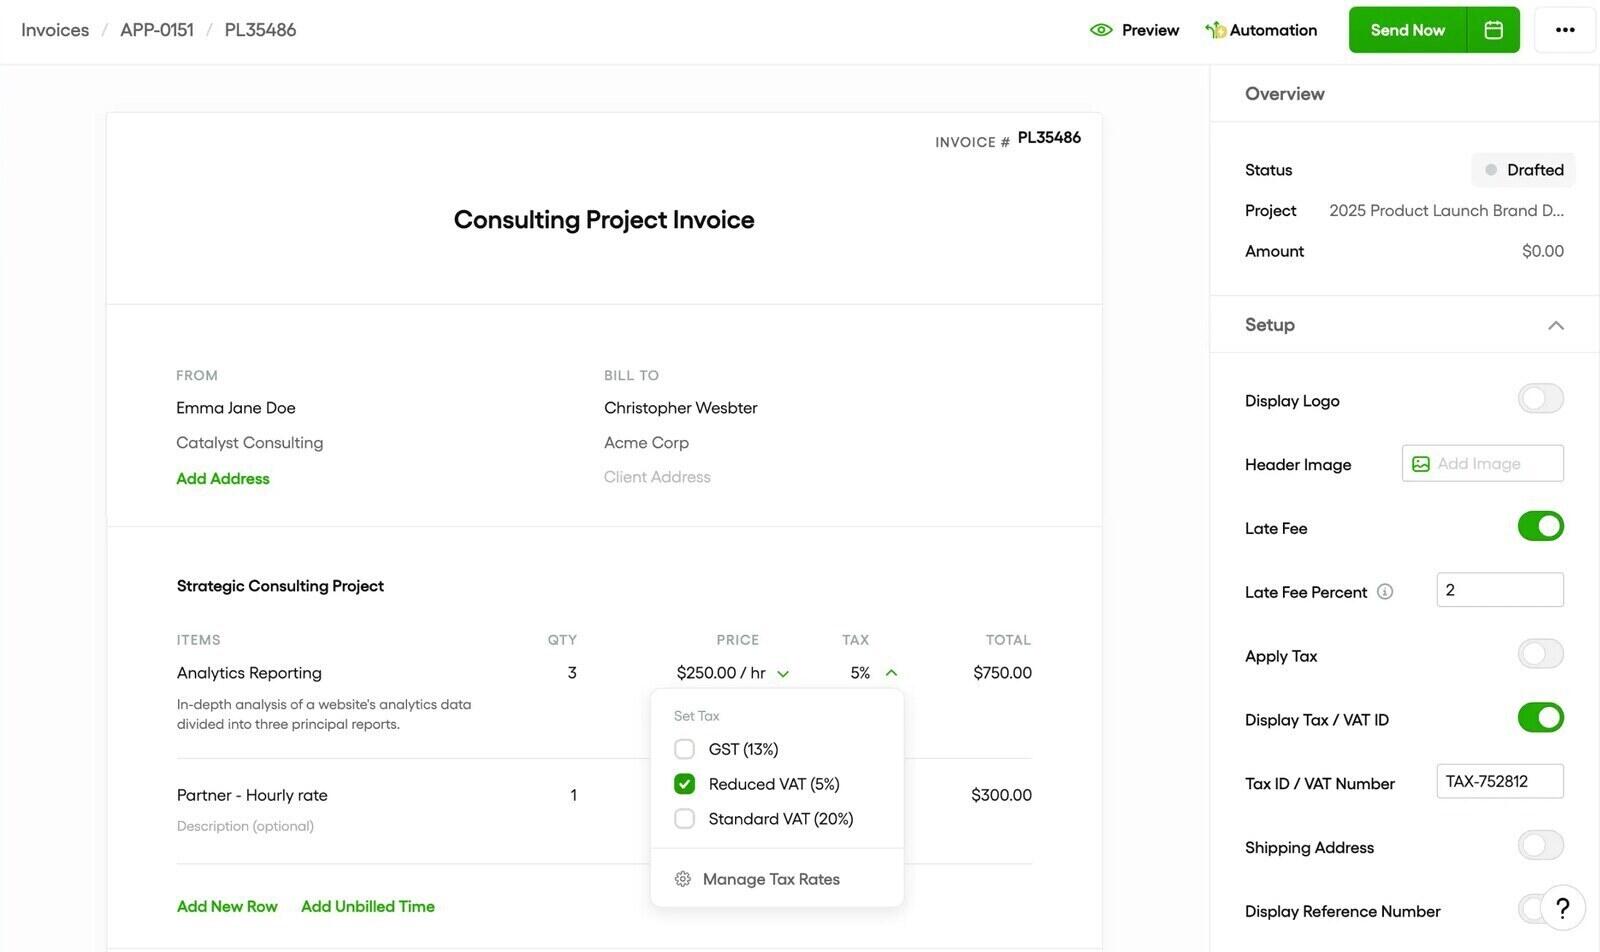1600x952 pixels.
Task: Click Add New Row
Action: point(227,906)
